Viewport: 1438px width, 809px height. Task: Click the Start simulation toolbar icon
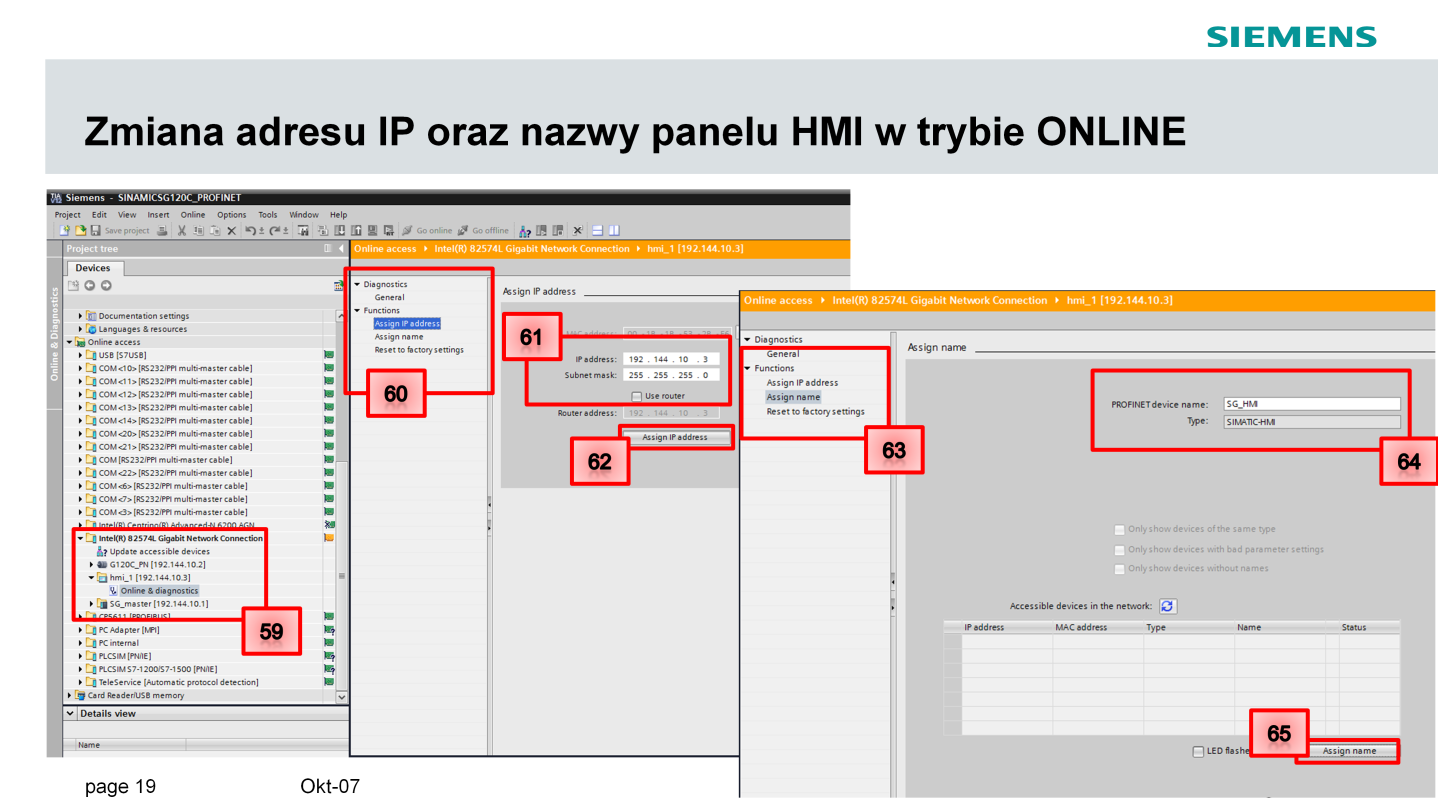coord(372,231)
